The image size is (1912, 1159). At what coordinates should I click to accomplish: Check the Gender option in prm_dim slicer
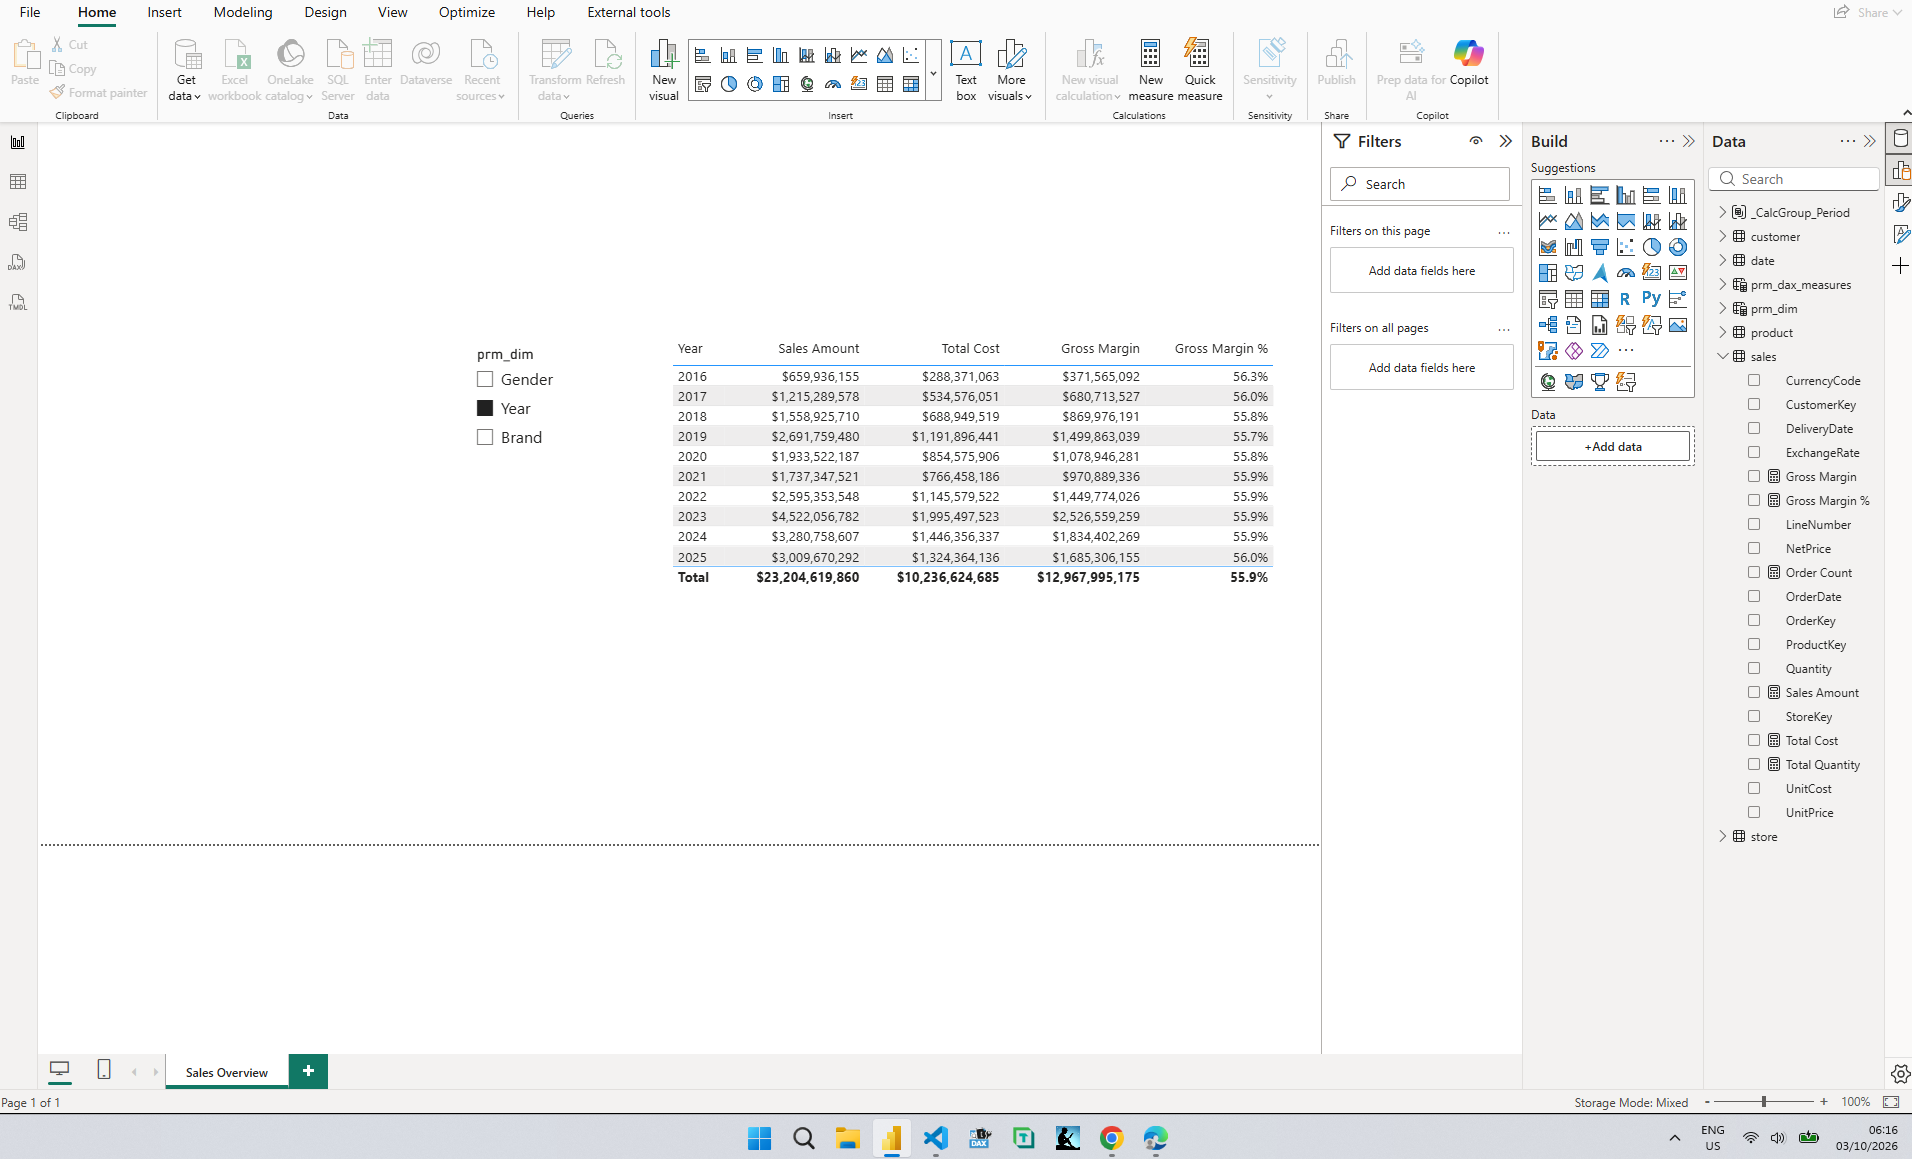[485, 380]
